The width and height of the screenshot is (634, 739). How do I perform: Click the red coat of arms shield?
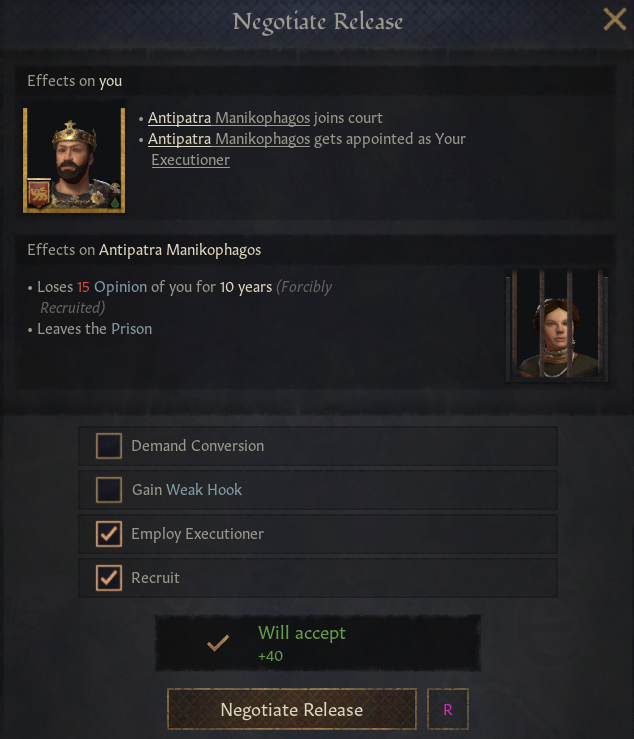tap(39, 193)
